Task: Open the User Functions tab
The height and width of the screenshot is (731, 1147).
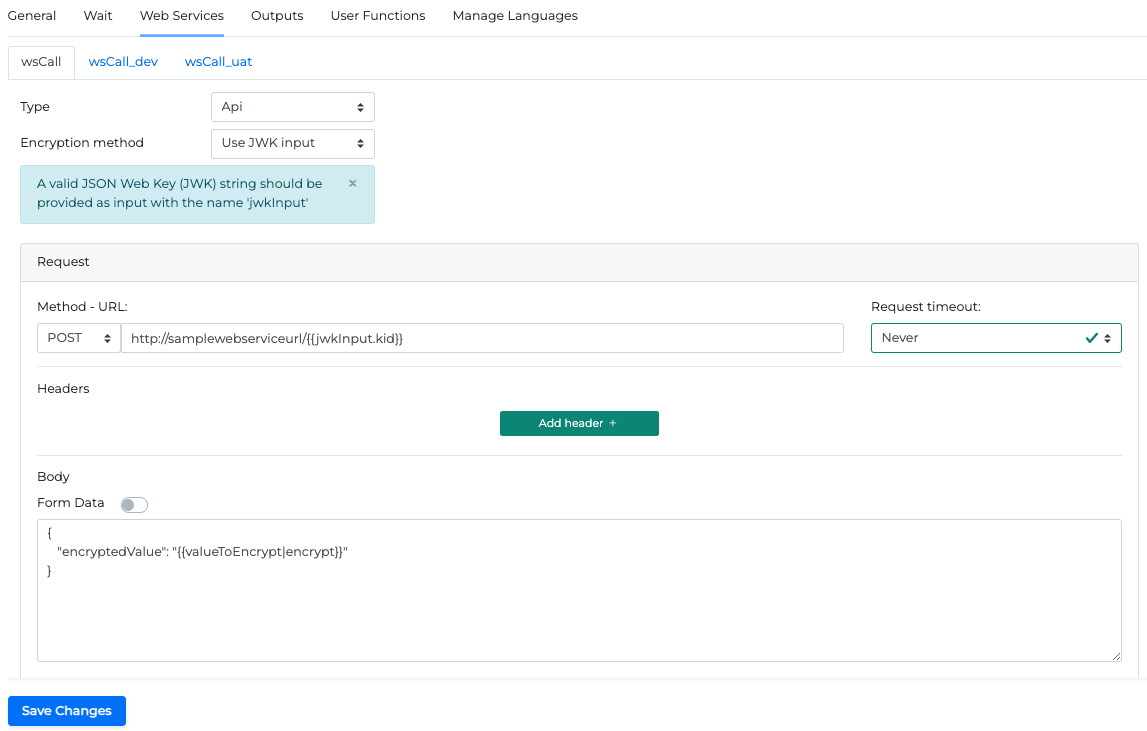Action: [x=378, y=16]
